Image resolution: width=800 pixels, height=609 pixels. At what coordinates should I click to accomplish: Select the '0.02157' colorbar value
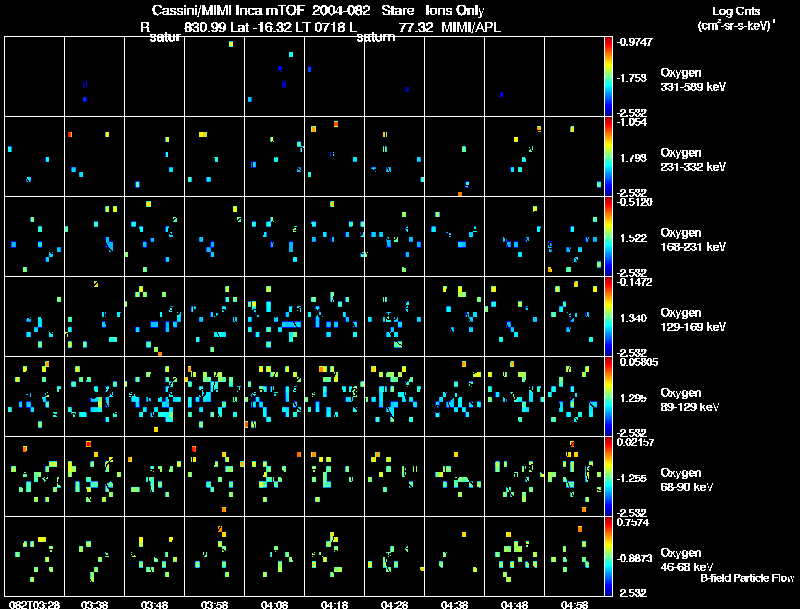pyautogui.click(x=635, y=442)
